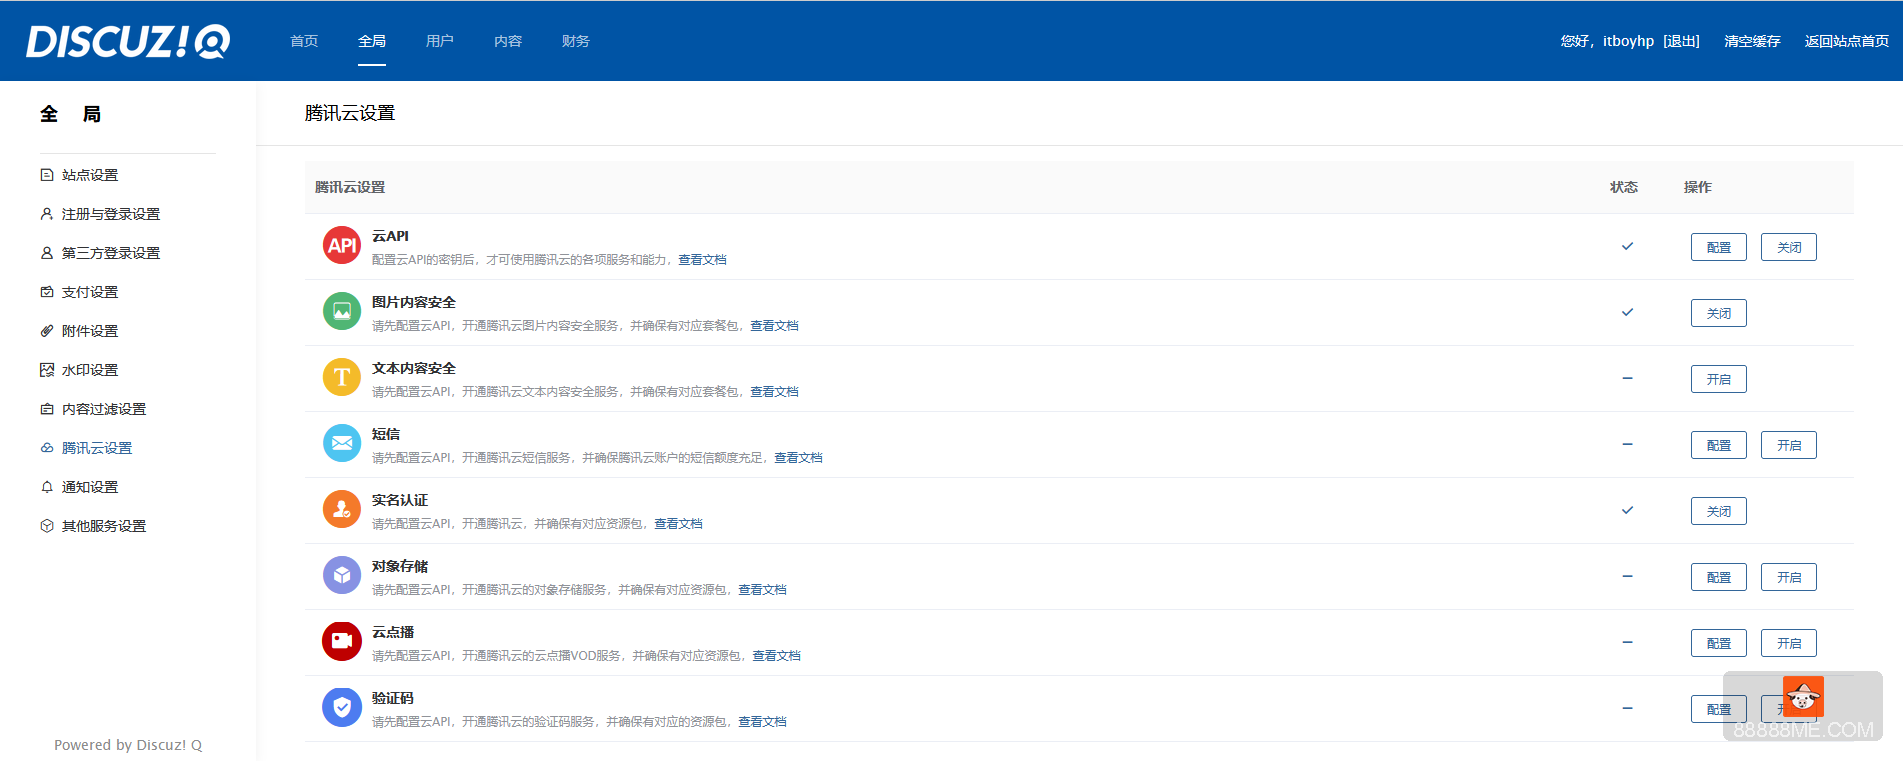
Task: Open the 内容 top menu
Action: click(x=508, y=41)
